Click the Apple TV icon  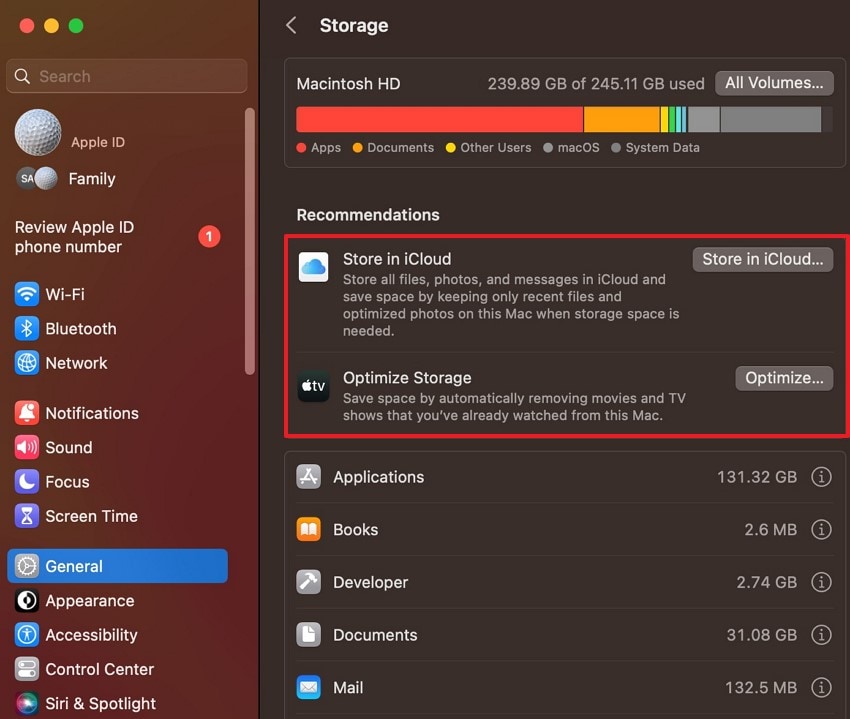[313, 386]
